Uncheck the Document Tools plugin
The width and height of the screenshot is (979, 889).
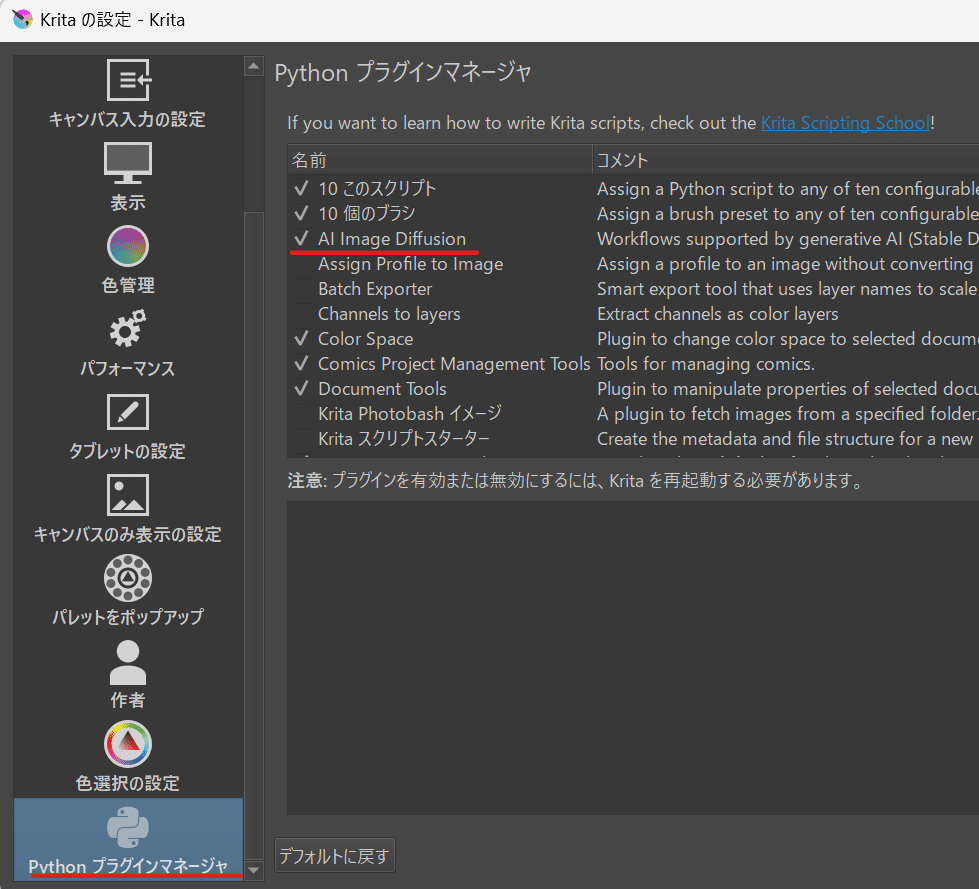pos(302,388)
